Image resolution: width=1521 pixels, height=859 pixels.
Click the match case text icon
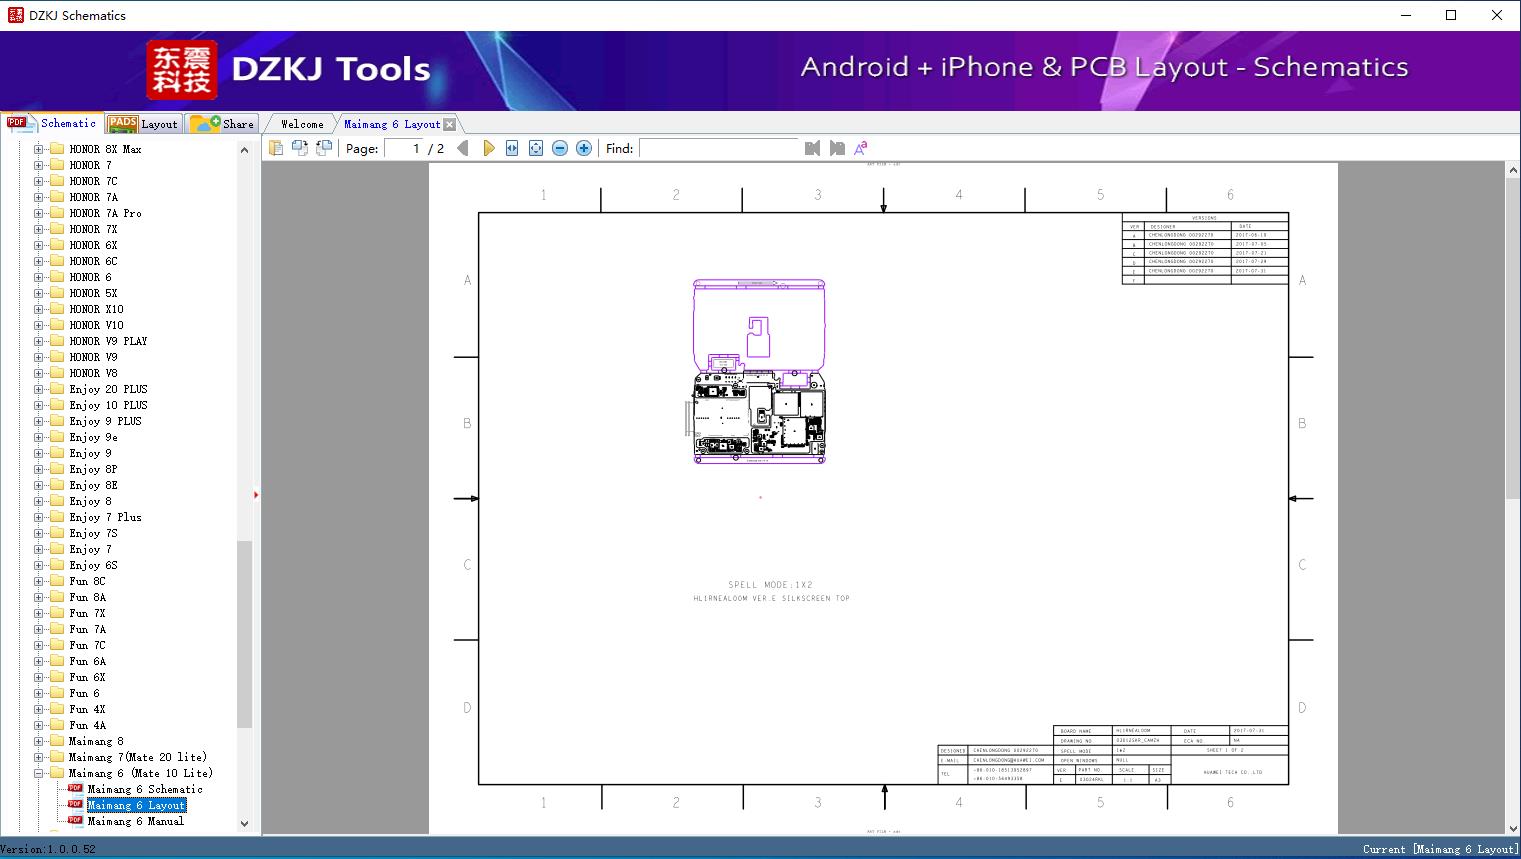click(x=860, y=148)
